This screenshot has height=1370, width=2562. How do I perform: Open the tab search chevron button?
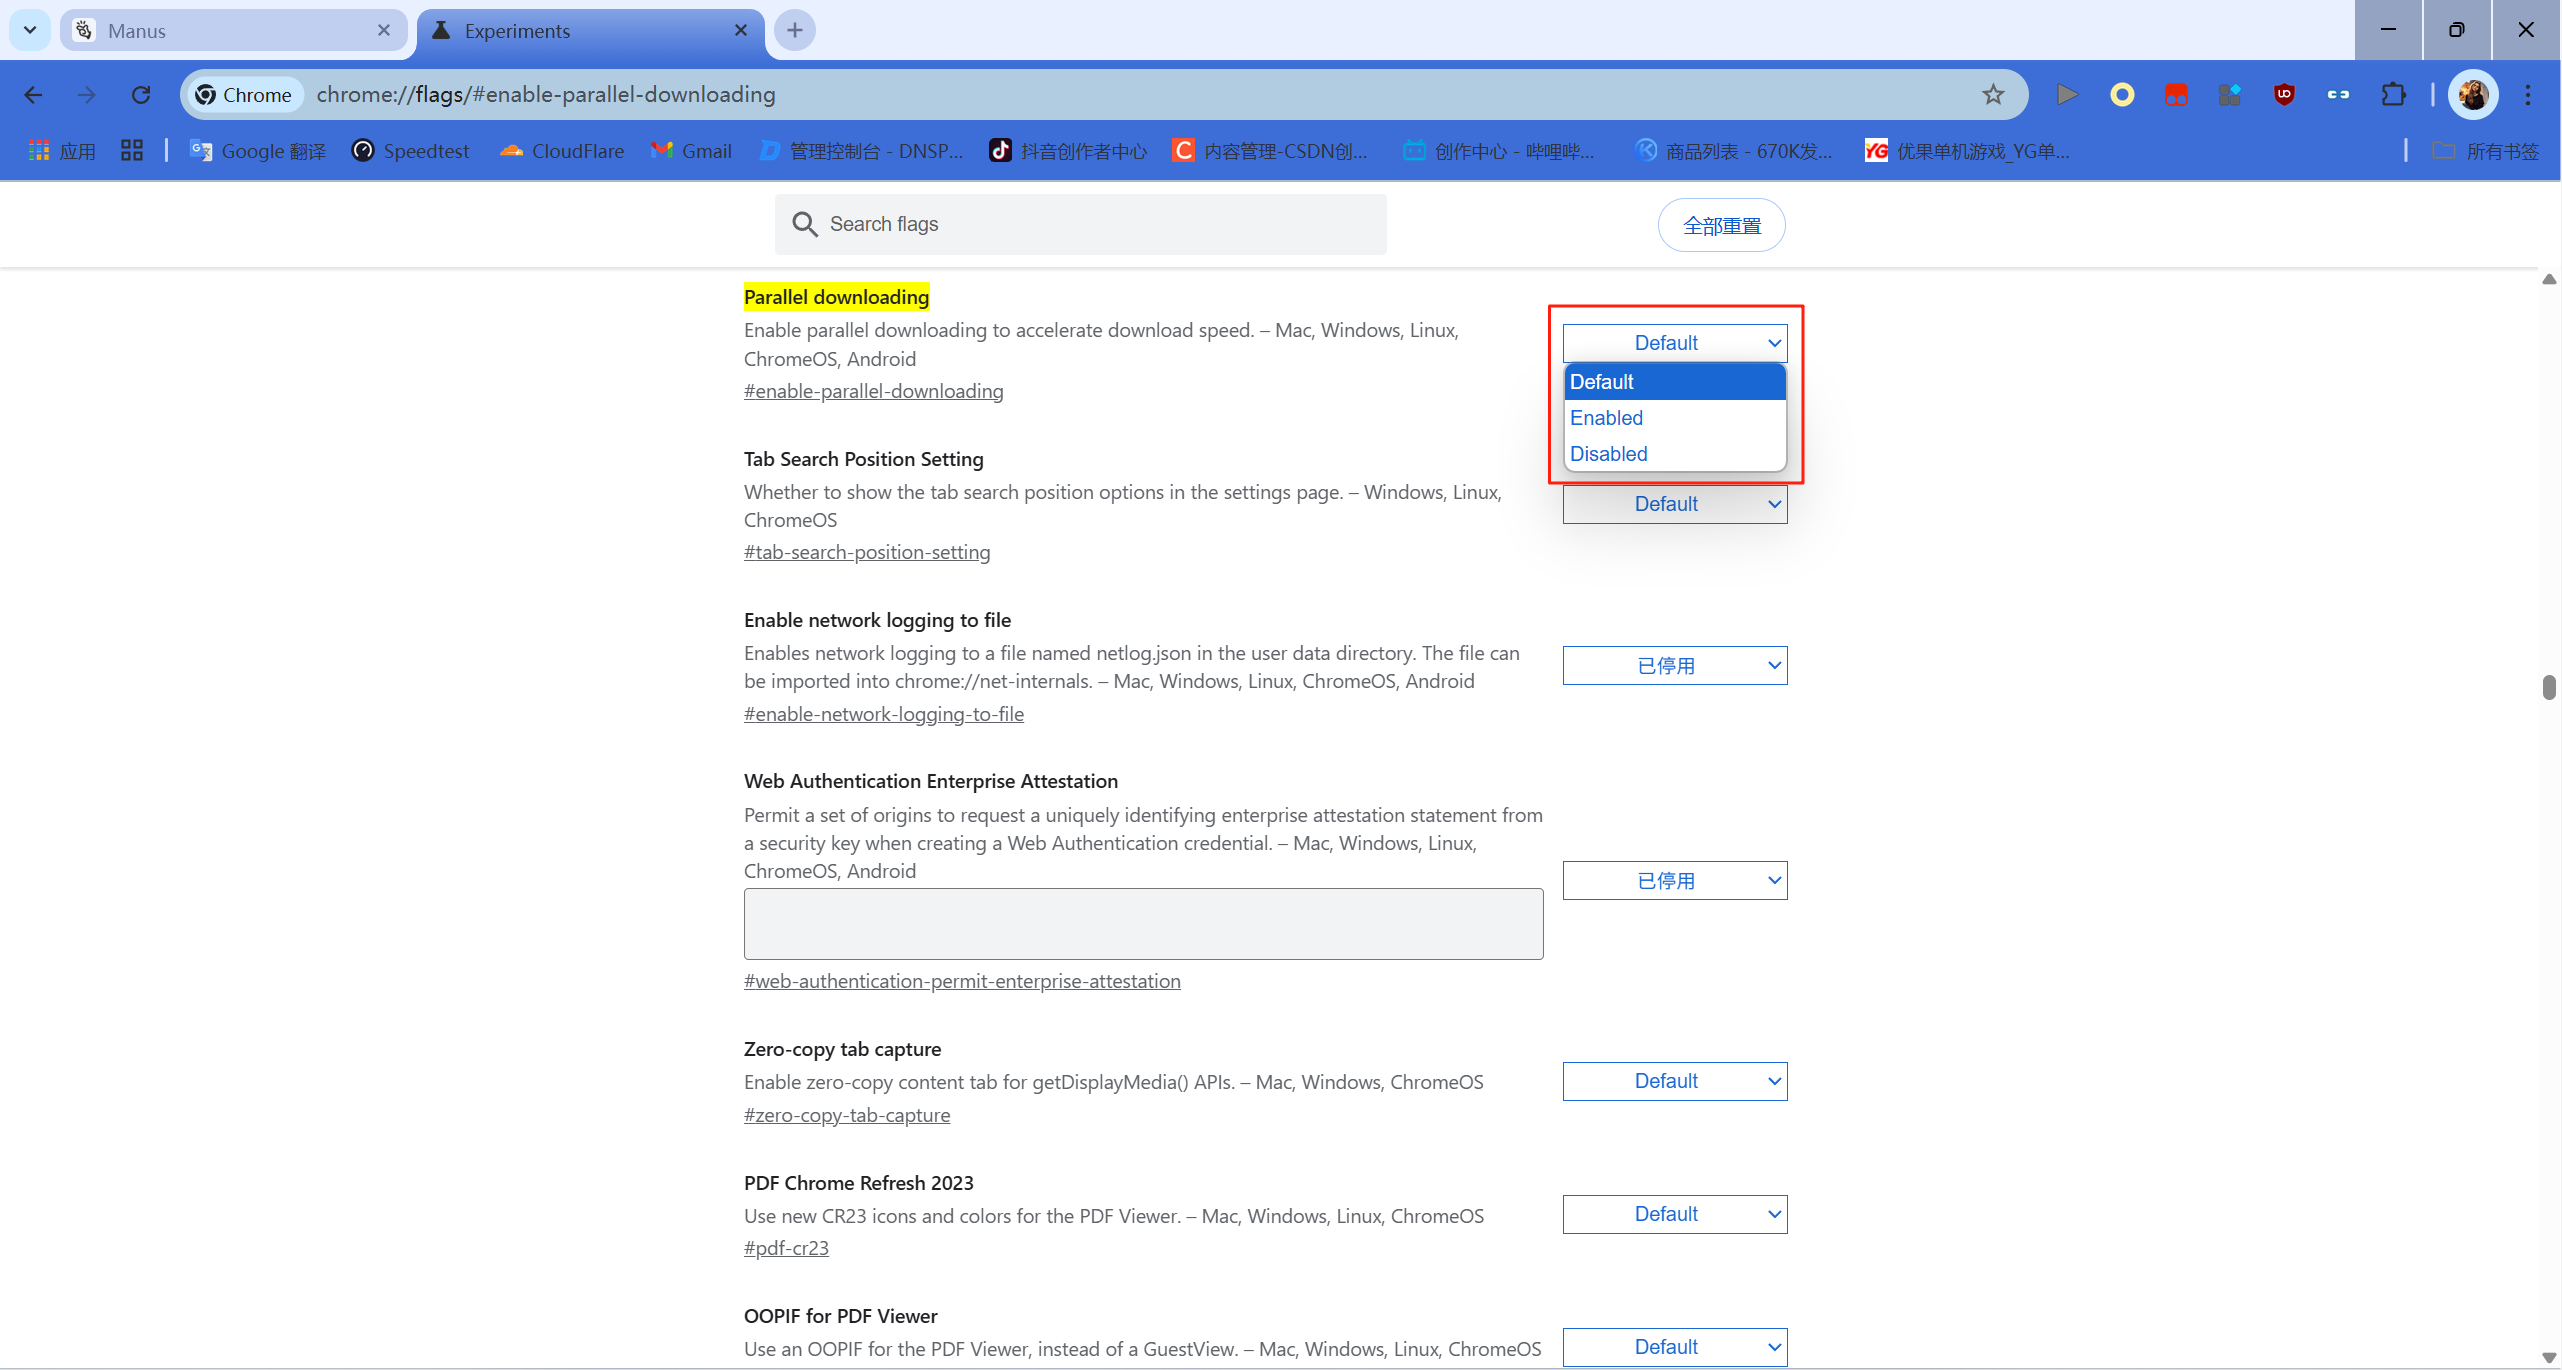[30, 30]
